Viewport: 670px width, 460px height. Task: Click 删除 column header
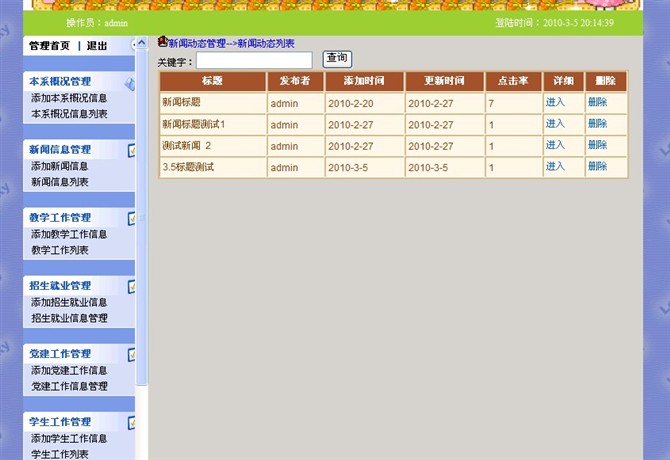[605, 81]
